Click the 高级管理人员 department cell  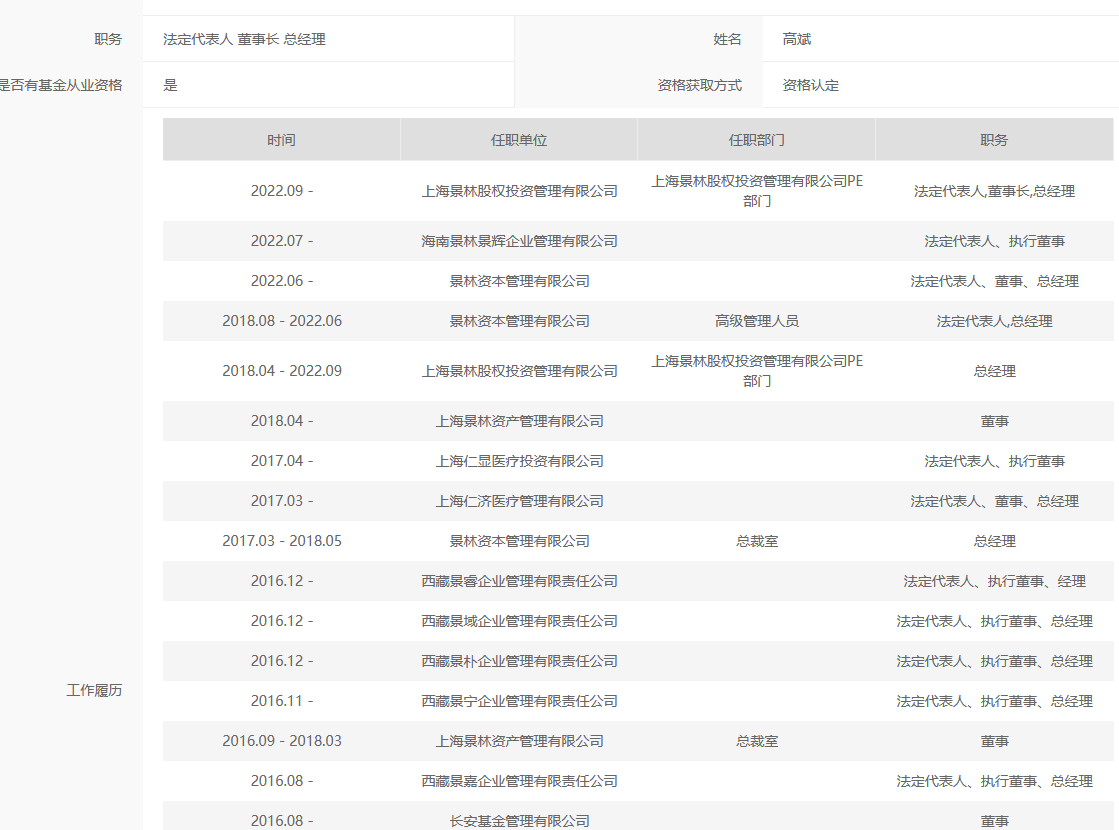point(756,321)
